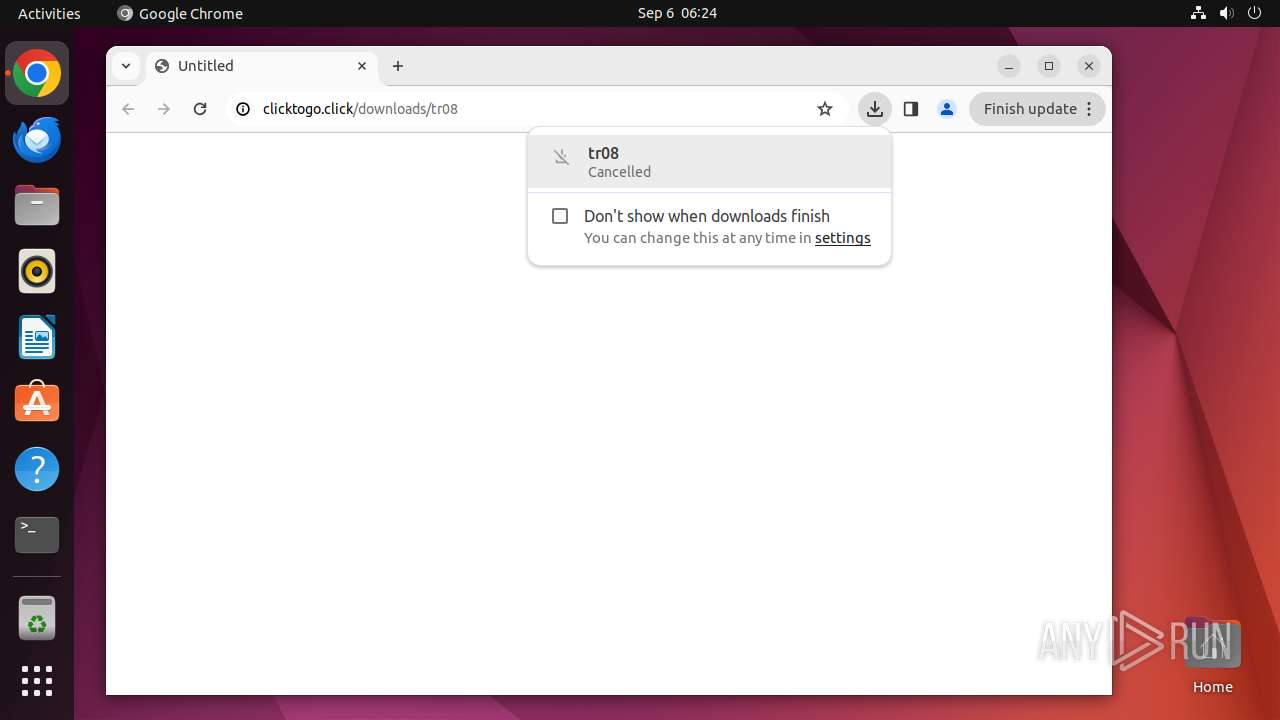Open the clock and calendar menu
Viewport: 1280px width, 720px height.
(677, 13)
